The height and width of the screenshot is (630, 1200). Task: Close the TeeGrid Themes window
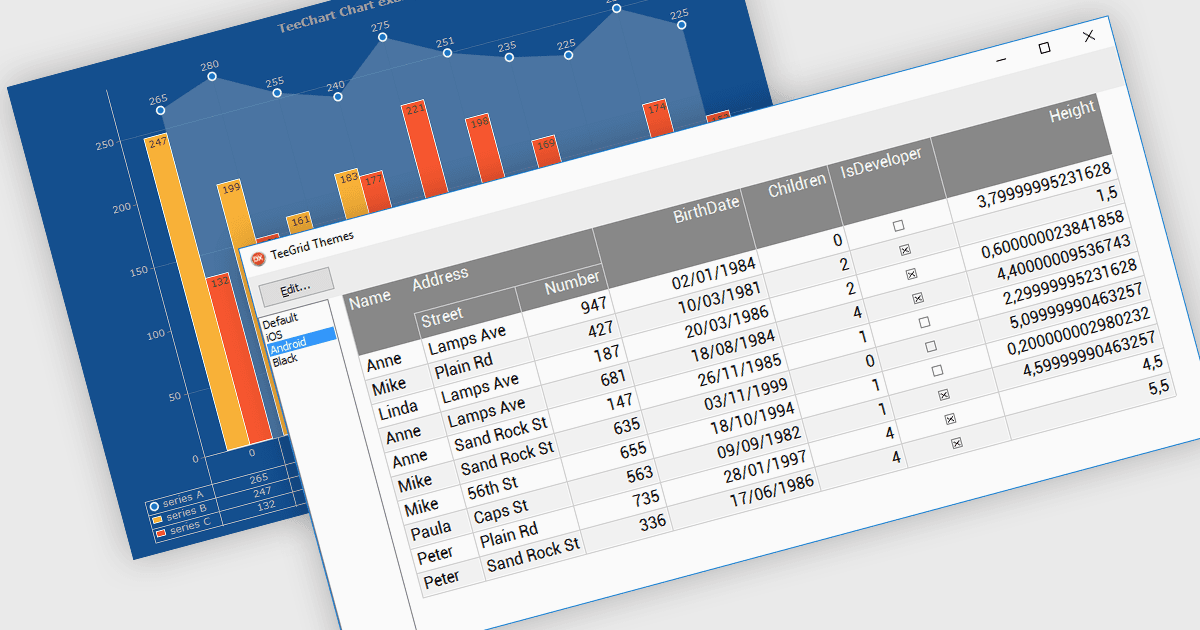pyautogui.click(x=1090, y=36)
